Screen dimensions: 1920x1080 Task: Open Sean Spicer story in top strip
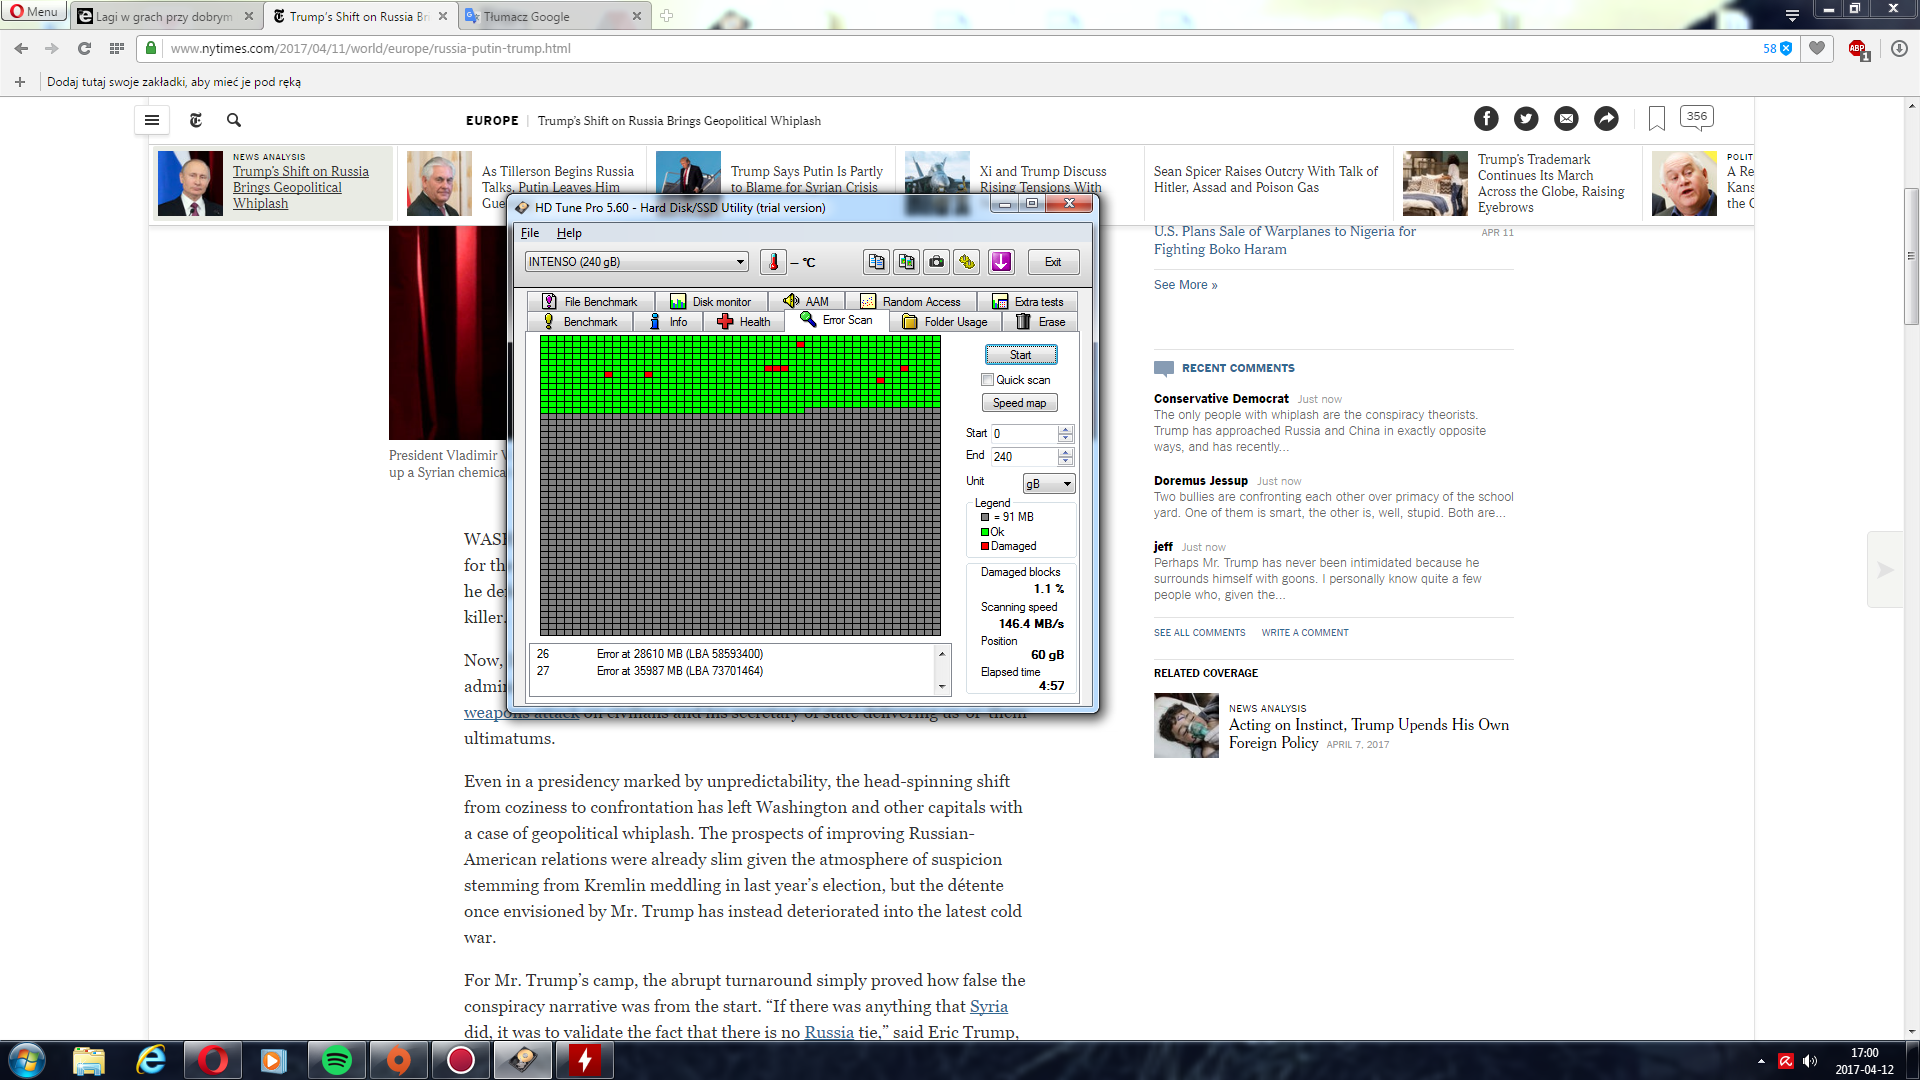pos(1265,180)
